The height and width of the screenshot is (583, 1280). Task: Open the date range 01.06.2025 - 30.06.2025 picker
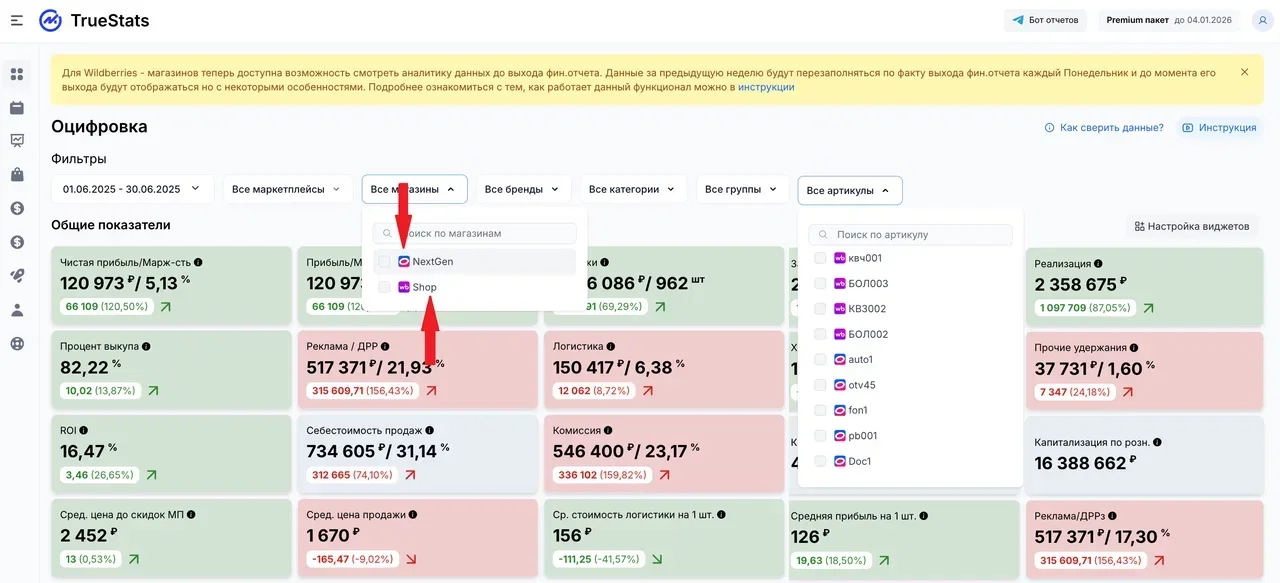pos(132,189)
